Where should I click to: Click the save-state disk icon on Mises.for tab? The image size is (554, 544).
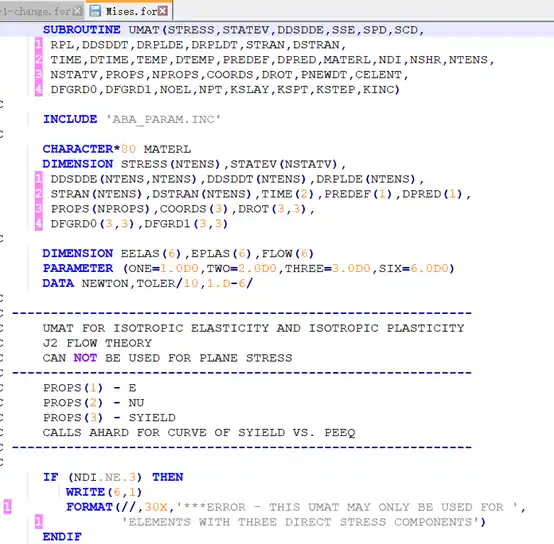[95, 11]
